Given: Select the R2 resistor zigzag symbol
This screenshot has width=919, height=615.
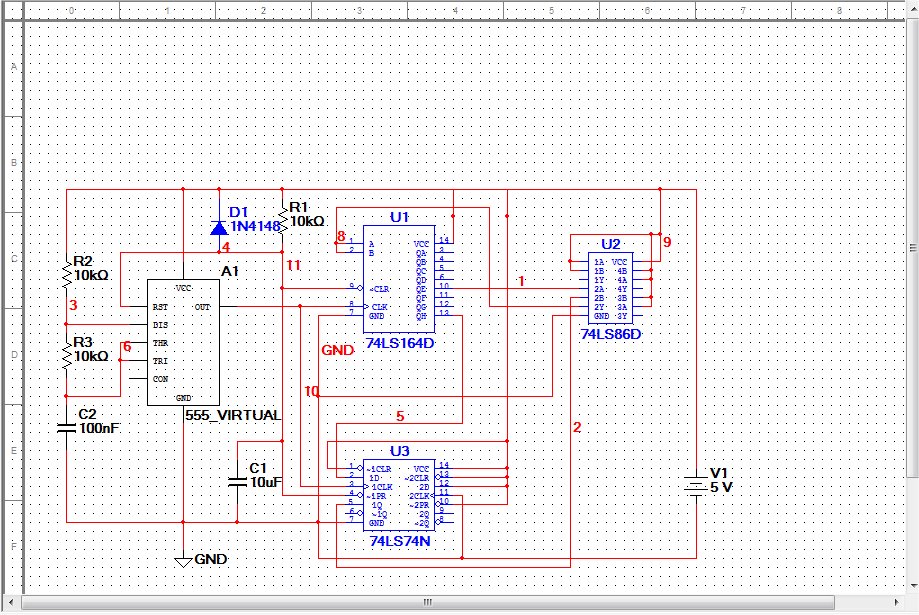Looking at the screenshot, I should click(67, 274).
